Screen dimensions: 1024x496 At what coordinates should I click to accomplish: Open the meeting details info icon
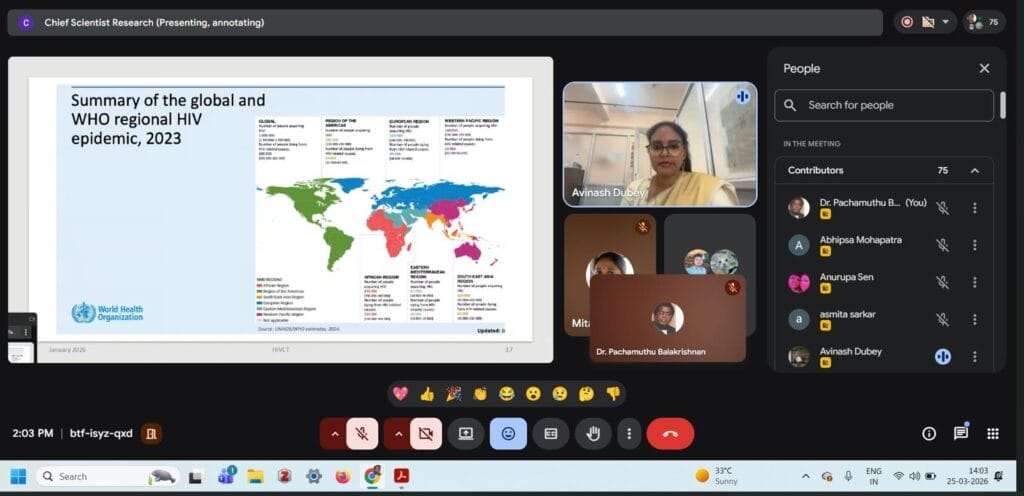pyautogui.click(x=929, y=433)
